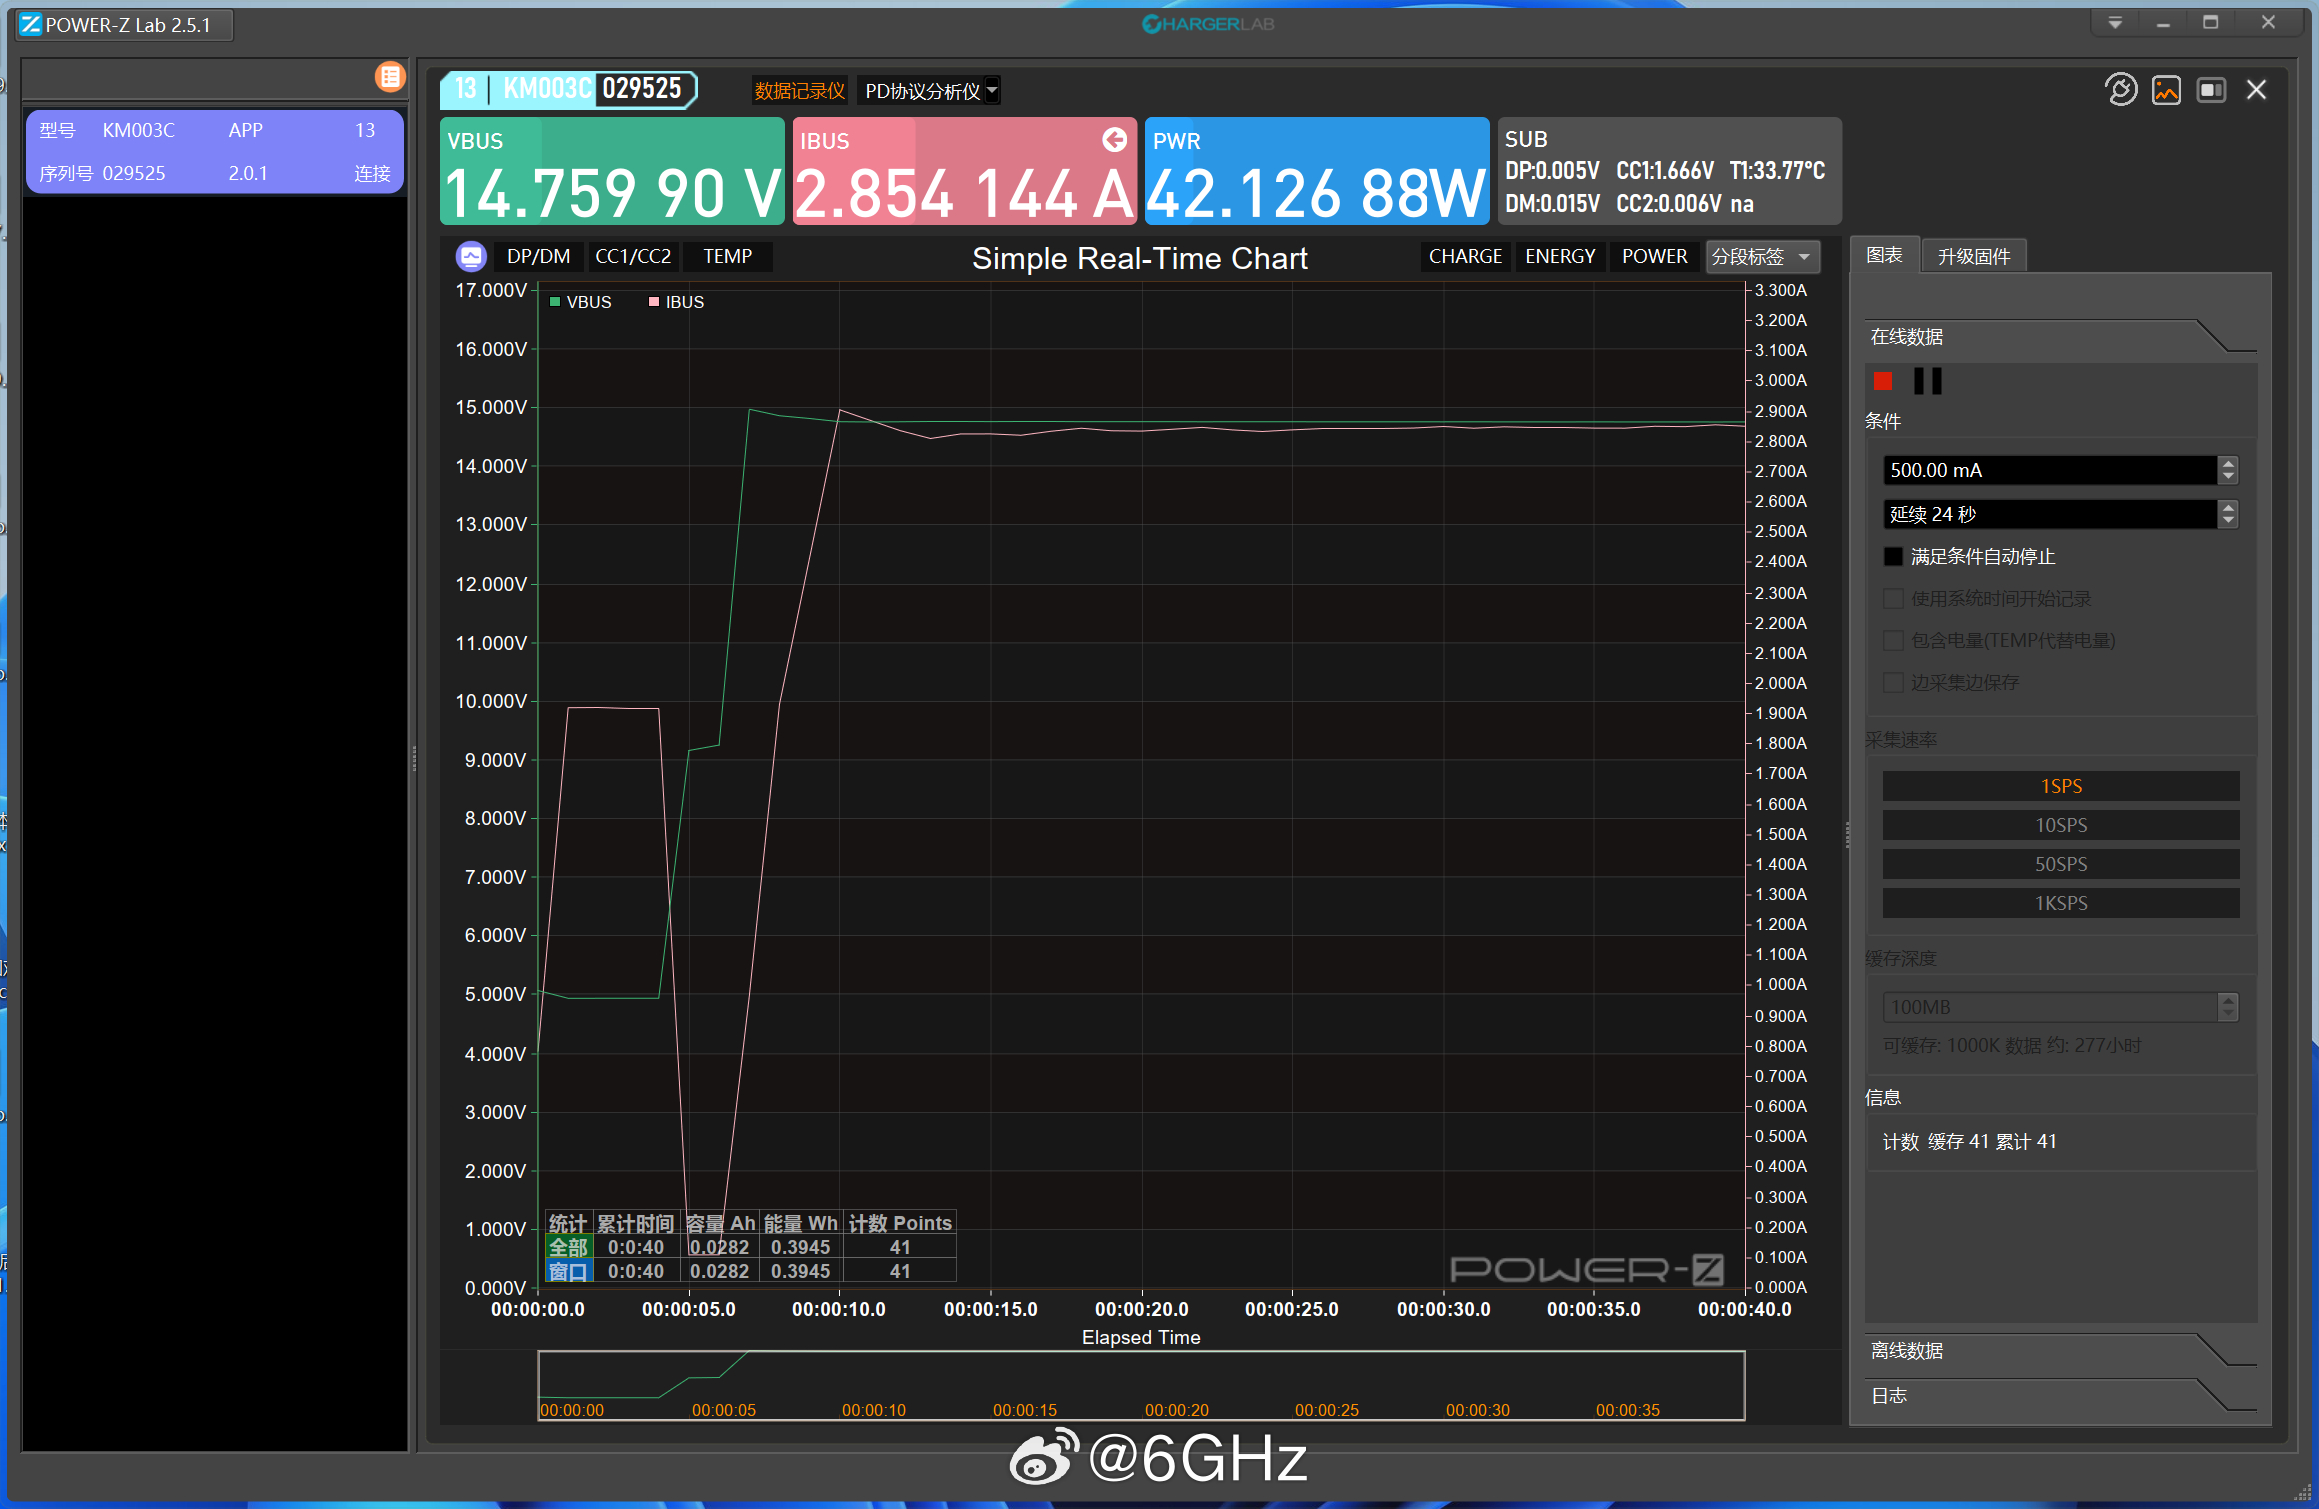Screen dimensions: 2319x1509
Task: Decrease the 500.00 mA threshold stepper
Action: click(2228, 477)
